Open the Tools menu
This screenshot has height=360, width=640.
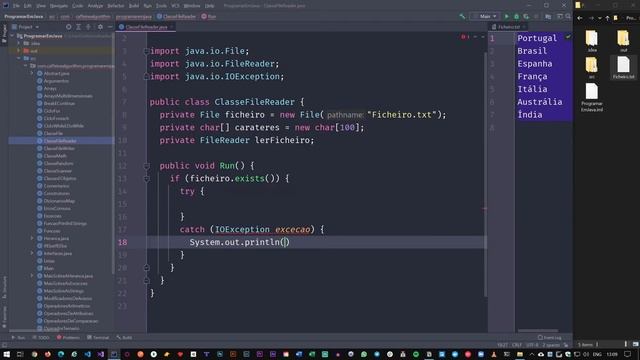pos(161,6)
